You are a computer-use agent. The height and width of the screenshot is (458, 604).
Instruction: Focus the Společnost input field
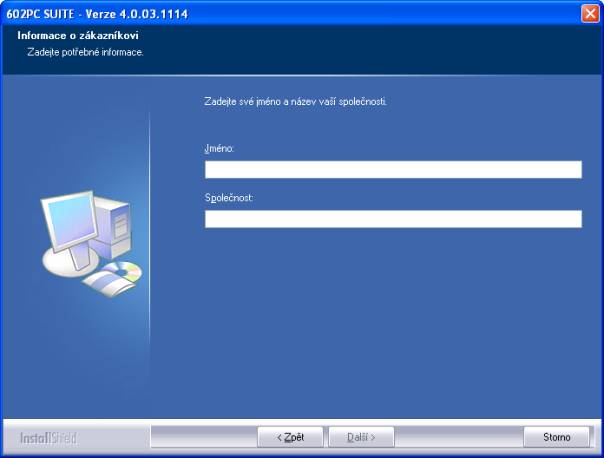[x=393, y=219]
